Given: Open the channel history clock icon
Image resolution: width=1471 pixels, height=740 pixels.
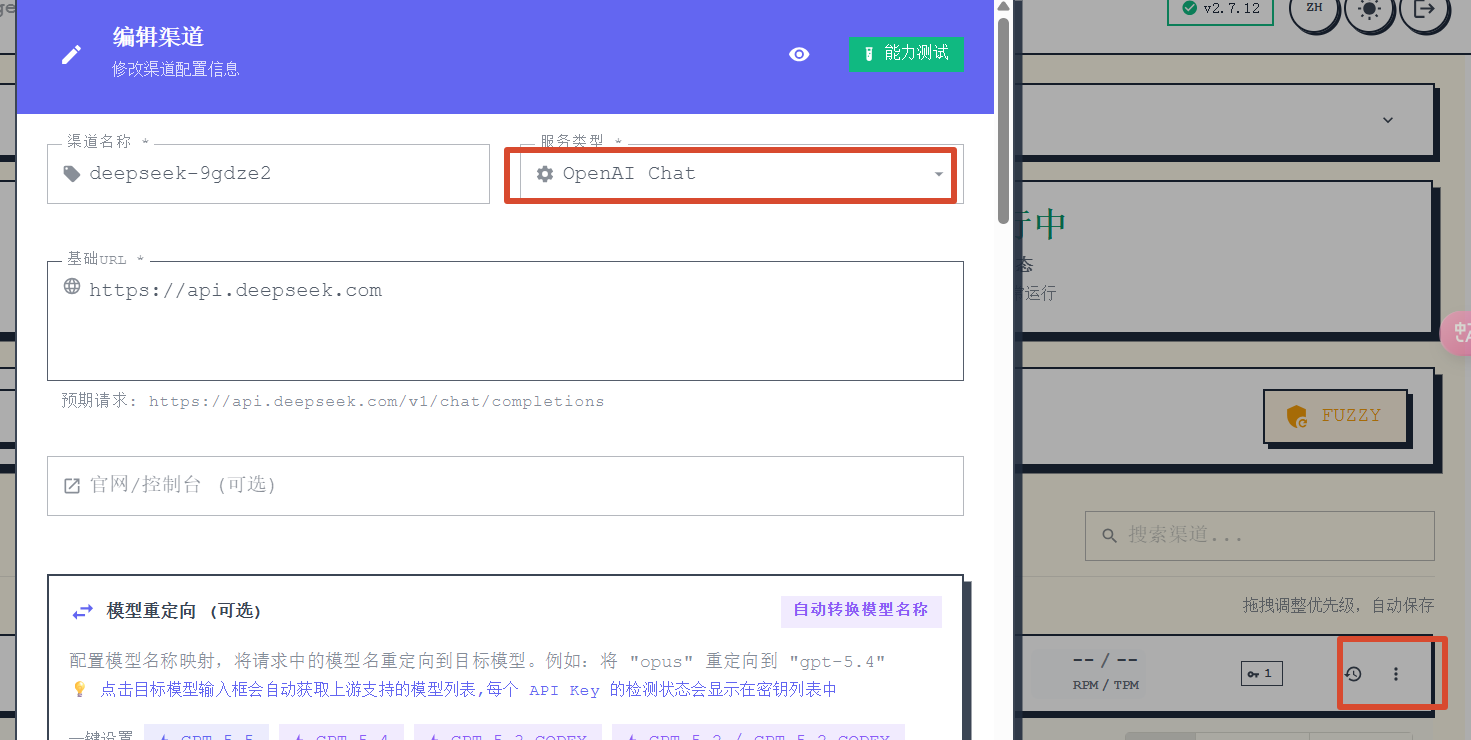Looking at the screenshot, I should pyautogui.click(x=1353, y=674).
